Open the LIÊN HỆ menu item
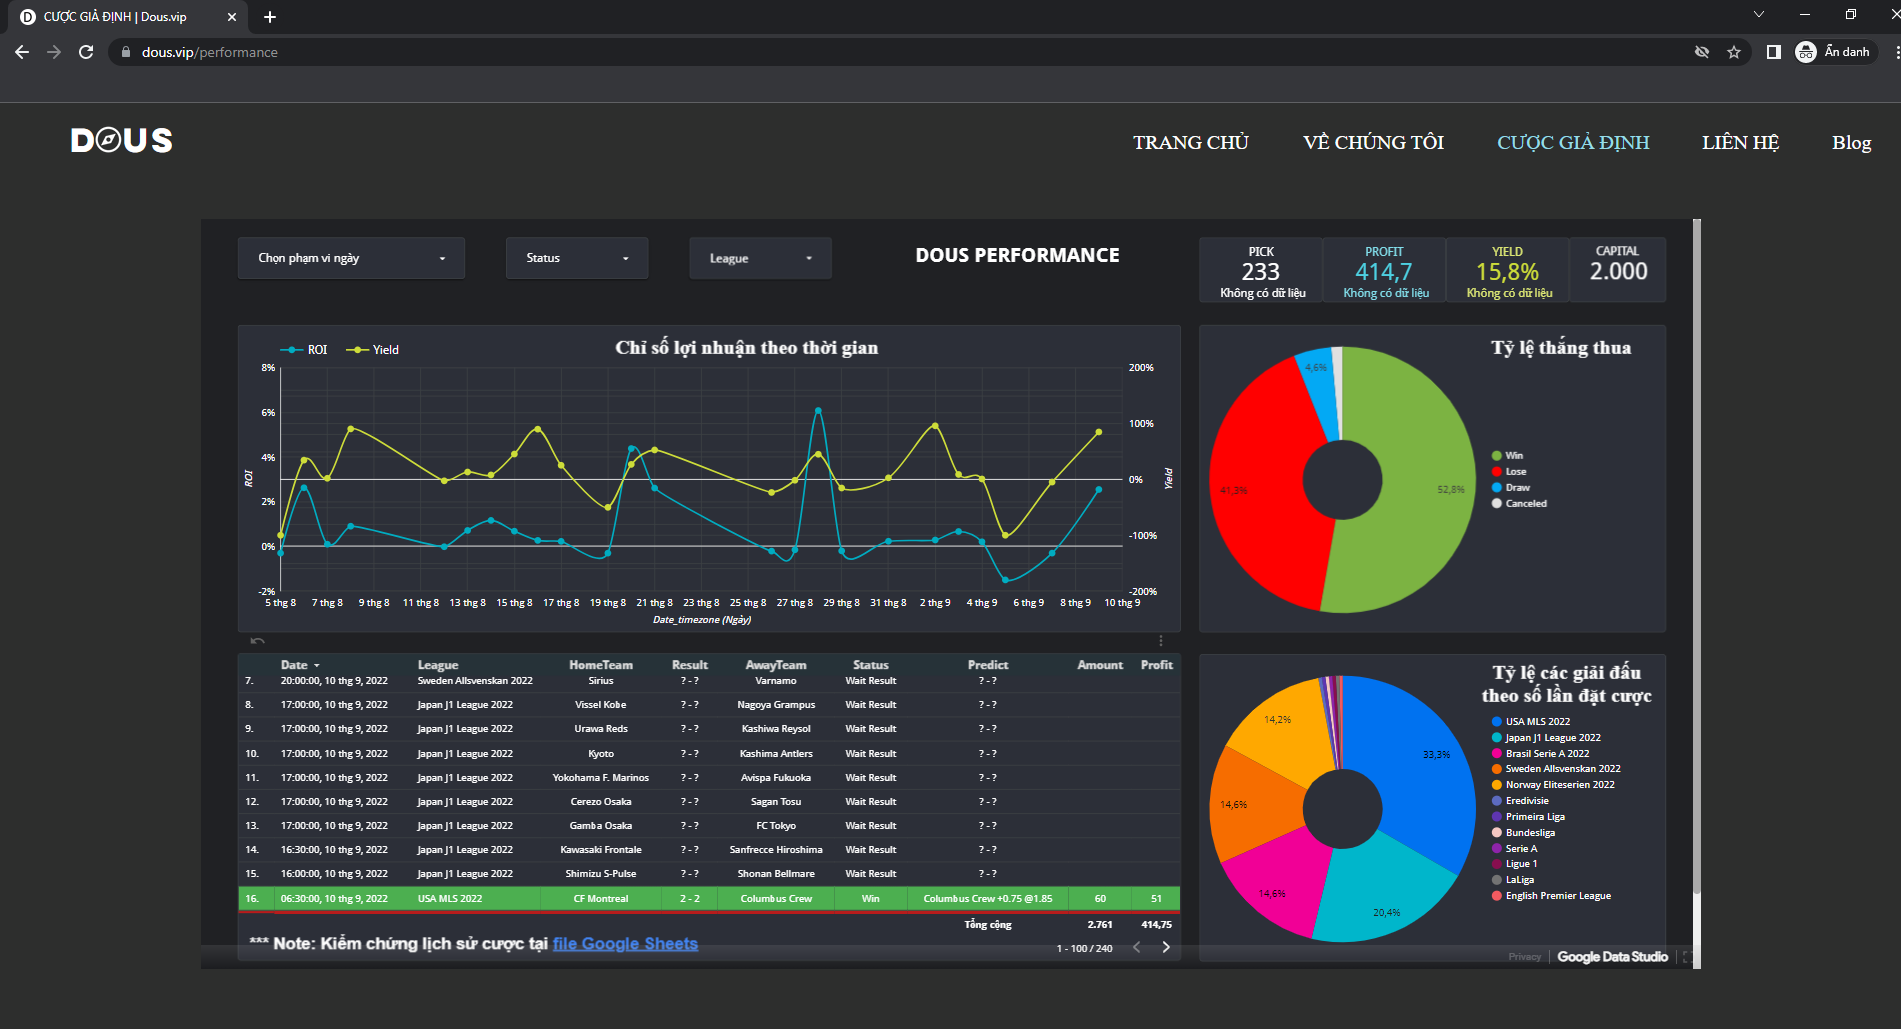This screenshot has width=1901, height=1029. coord(1740,142)
